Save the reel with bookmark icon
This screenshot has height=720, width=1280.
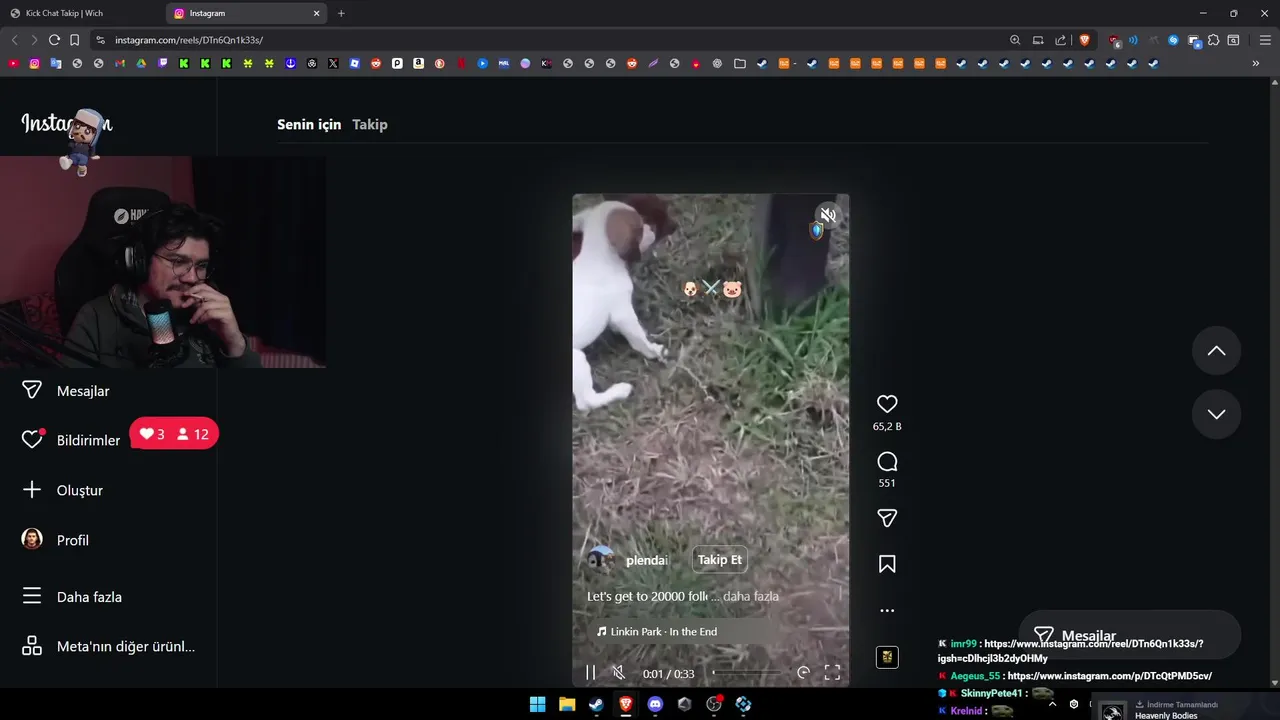[887, 564]
